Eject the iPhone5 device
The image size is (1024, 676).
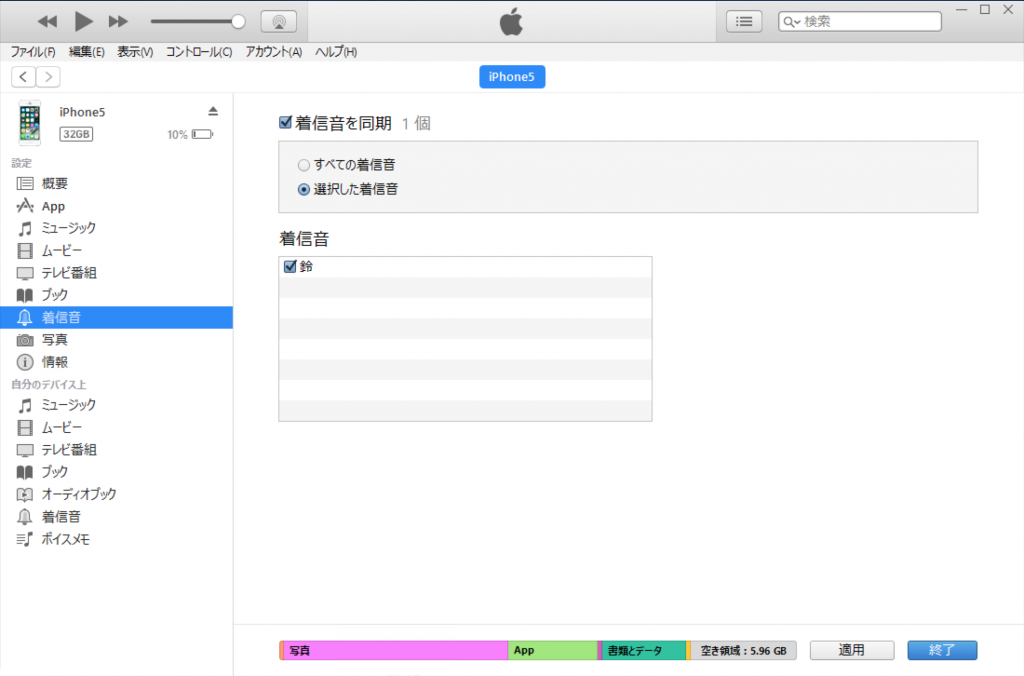coord(213,112)
